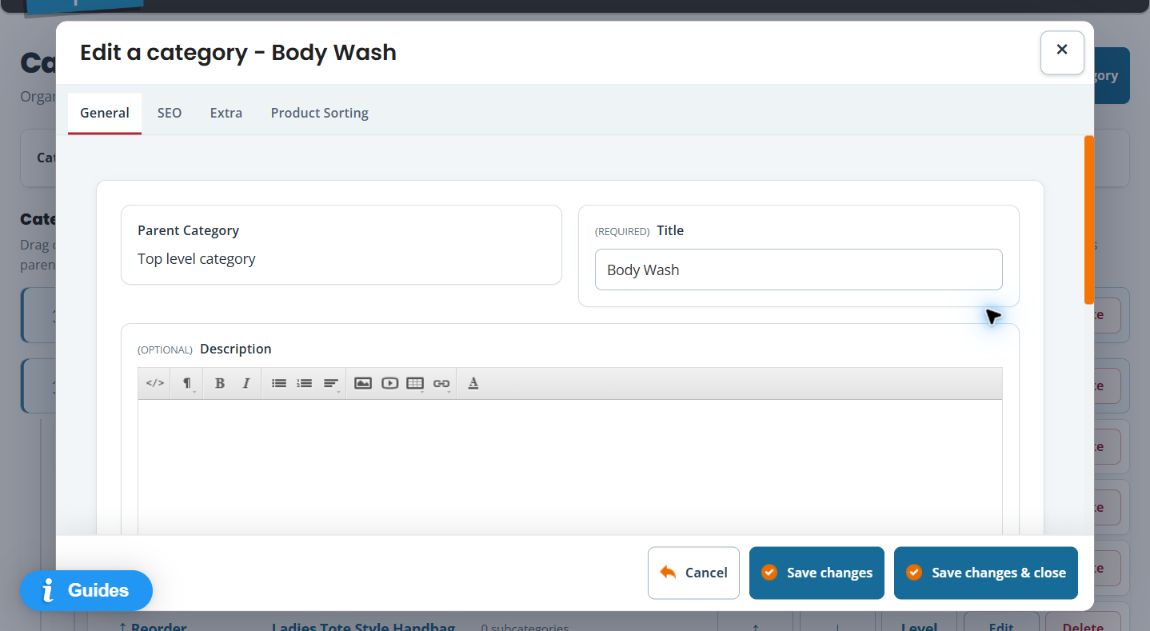Screen dimensions: 1150x631
Task: Open the SEO tab
Action: (169, 113)
